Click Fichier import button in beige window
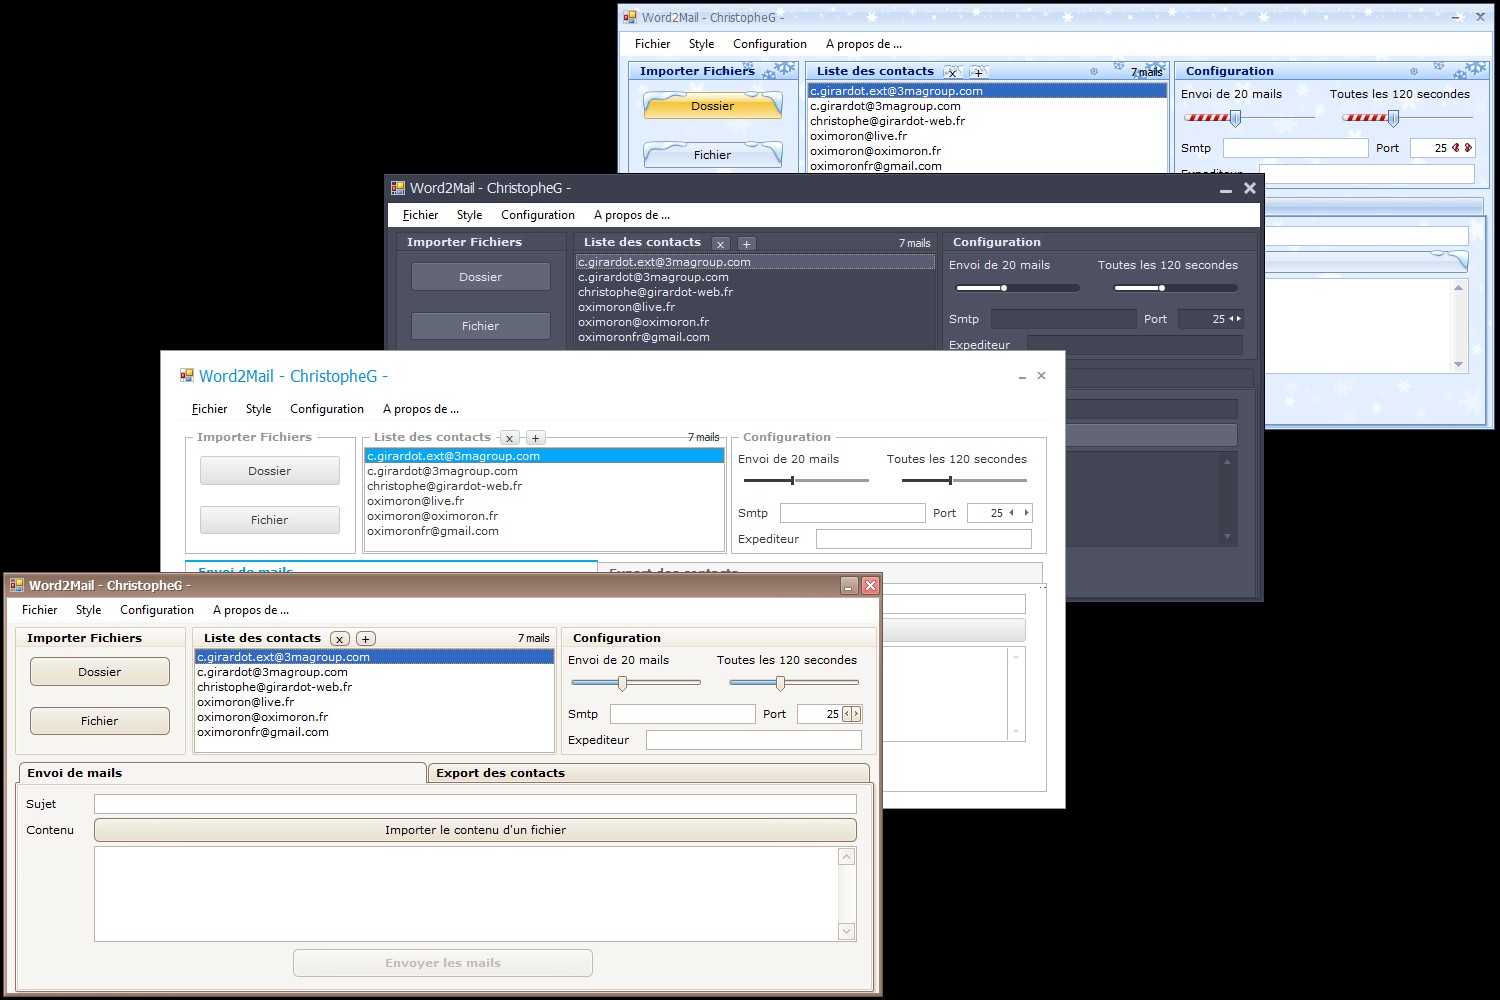This screenshot has height=1000, width=1500. point(100,721)
